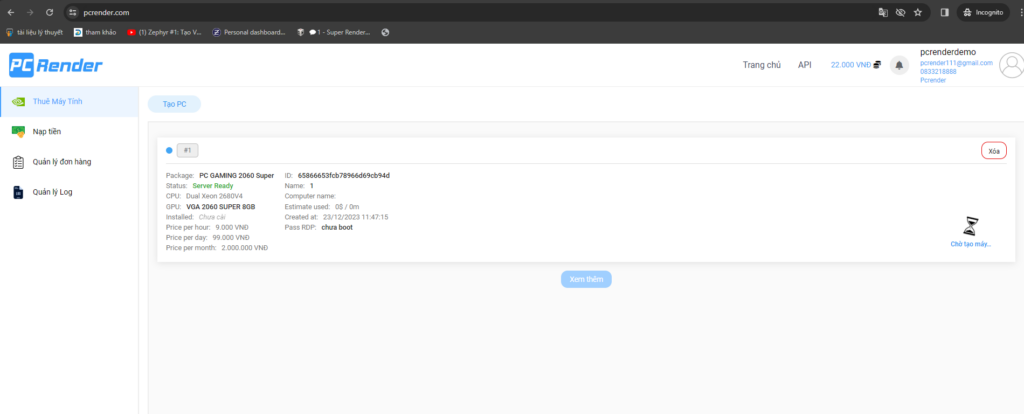Open the site information icon by the URL

click(73, 12)
